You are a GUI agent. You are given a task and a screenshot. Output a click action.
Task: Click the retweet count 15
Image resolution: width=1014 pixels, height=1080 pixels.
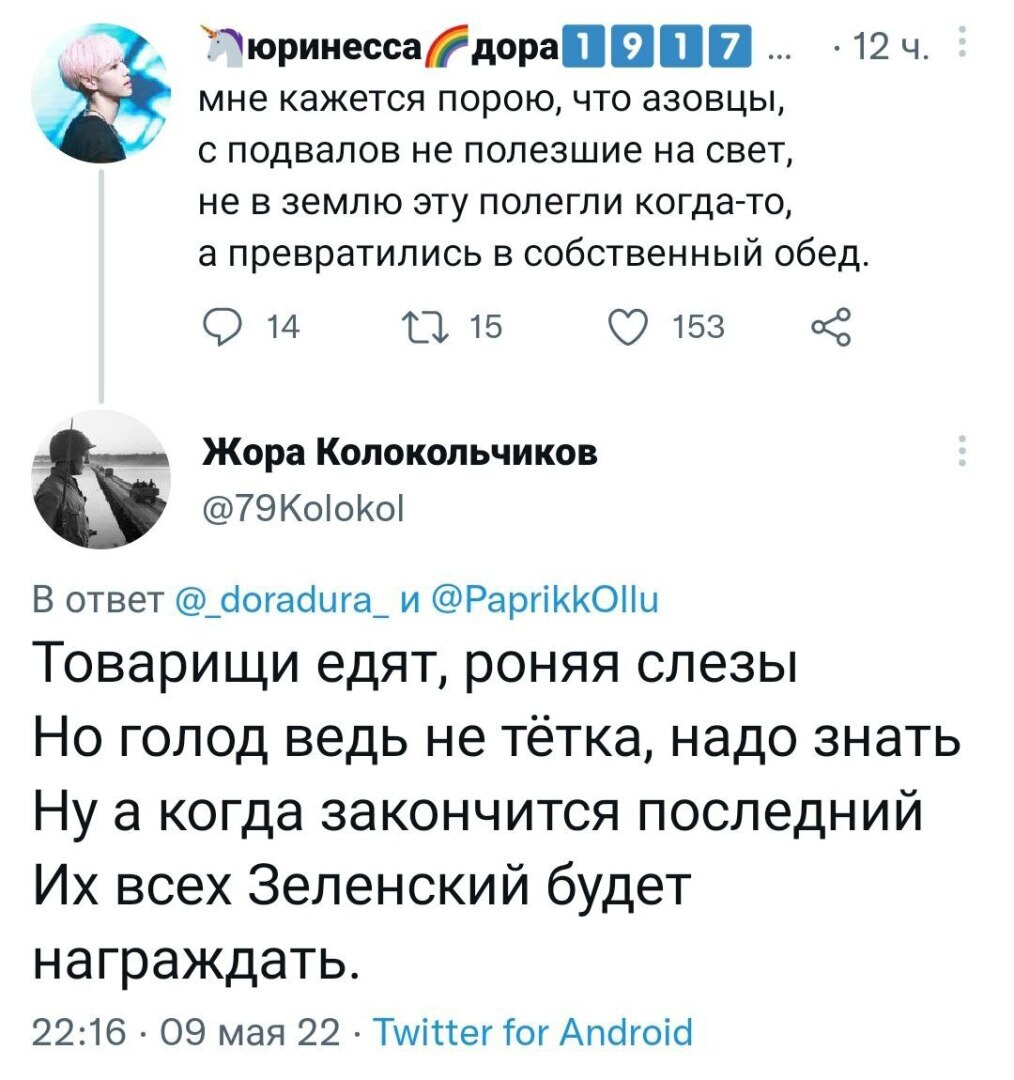(x=486, y=326)
